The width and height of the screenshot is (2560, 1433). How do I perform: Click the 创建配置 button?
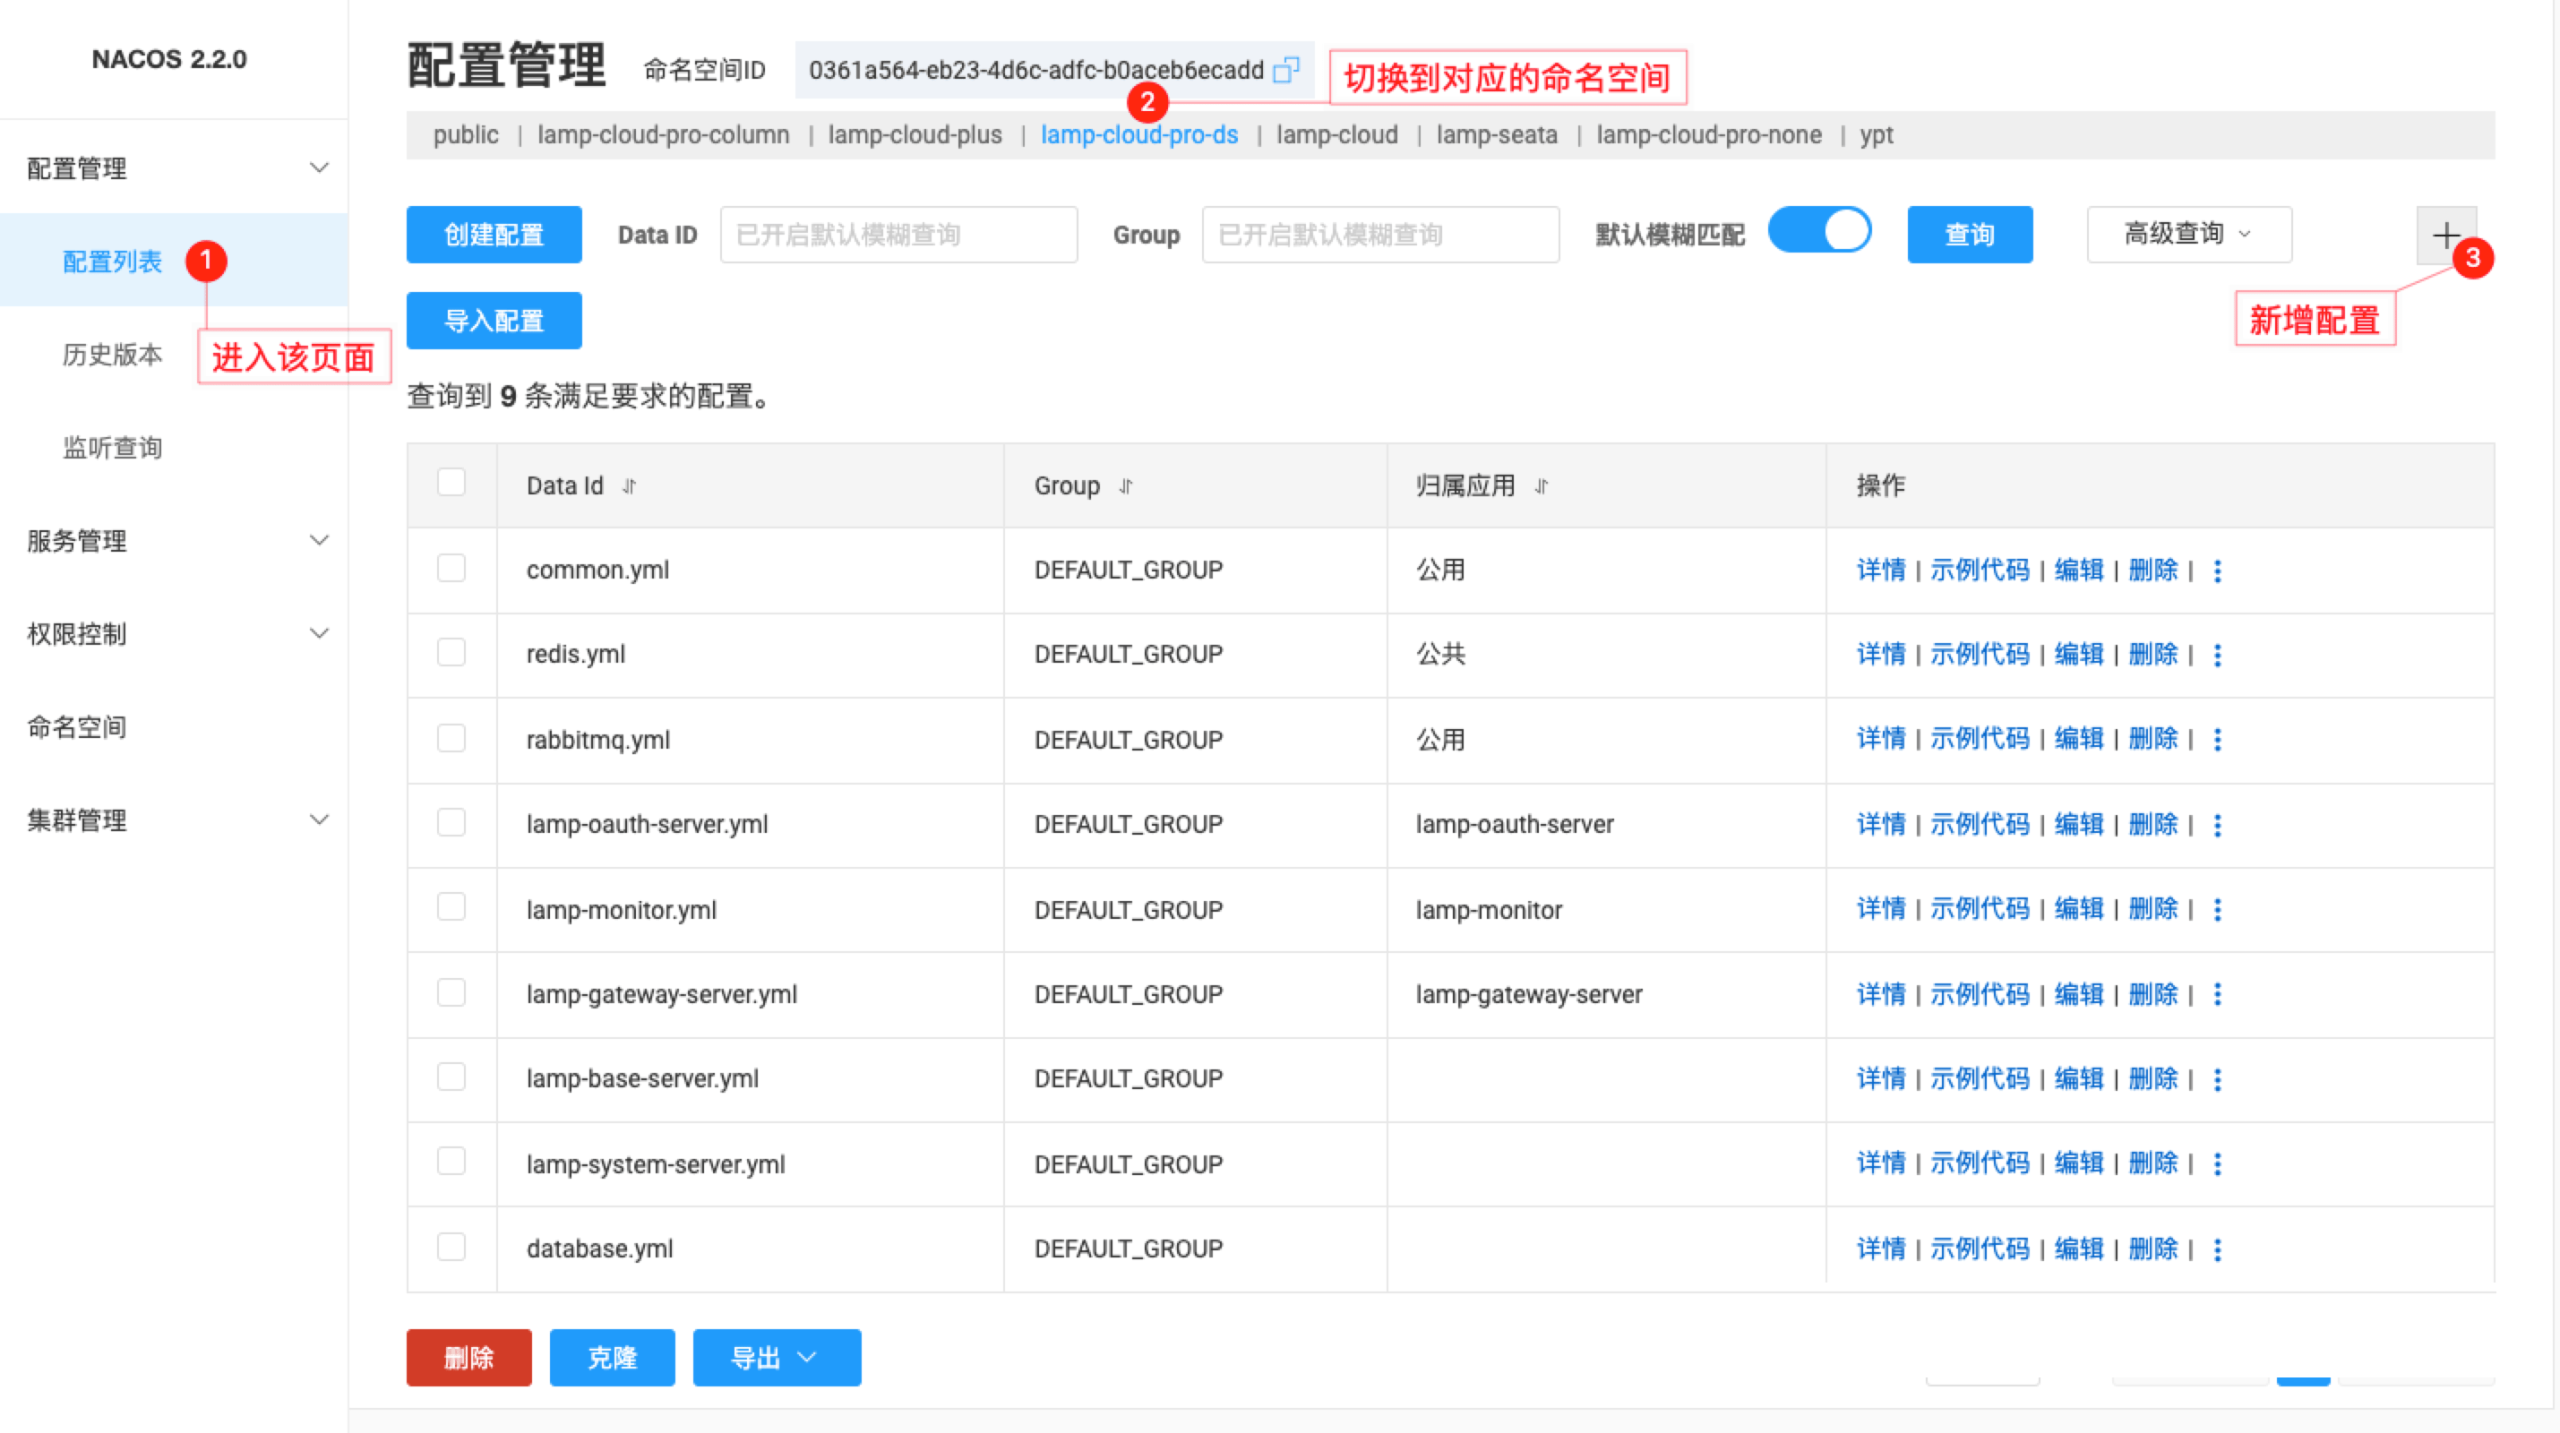click(x=493, y=235)
